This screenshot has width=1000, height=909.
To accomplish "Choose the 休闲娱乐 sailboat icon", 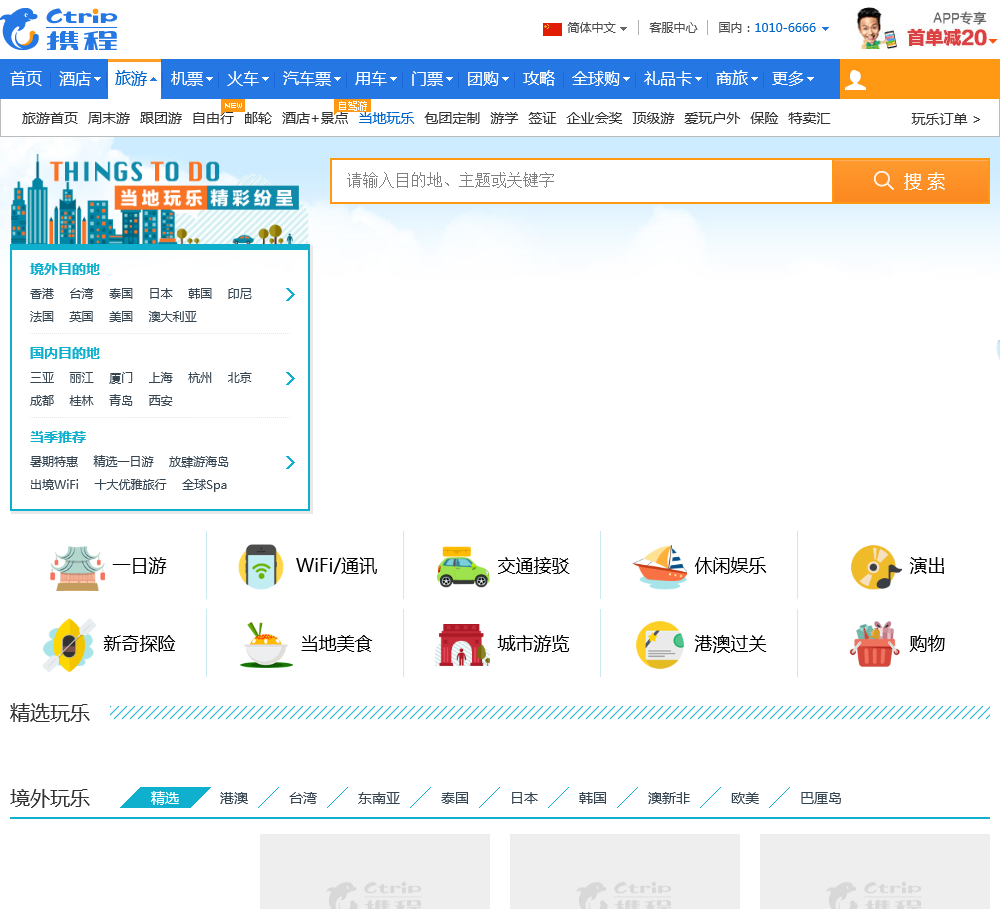I will 659,566.
